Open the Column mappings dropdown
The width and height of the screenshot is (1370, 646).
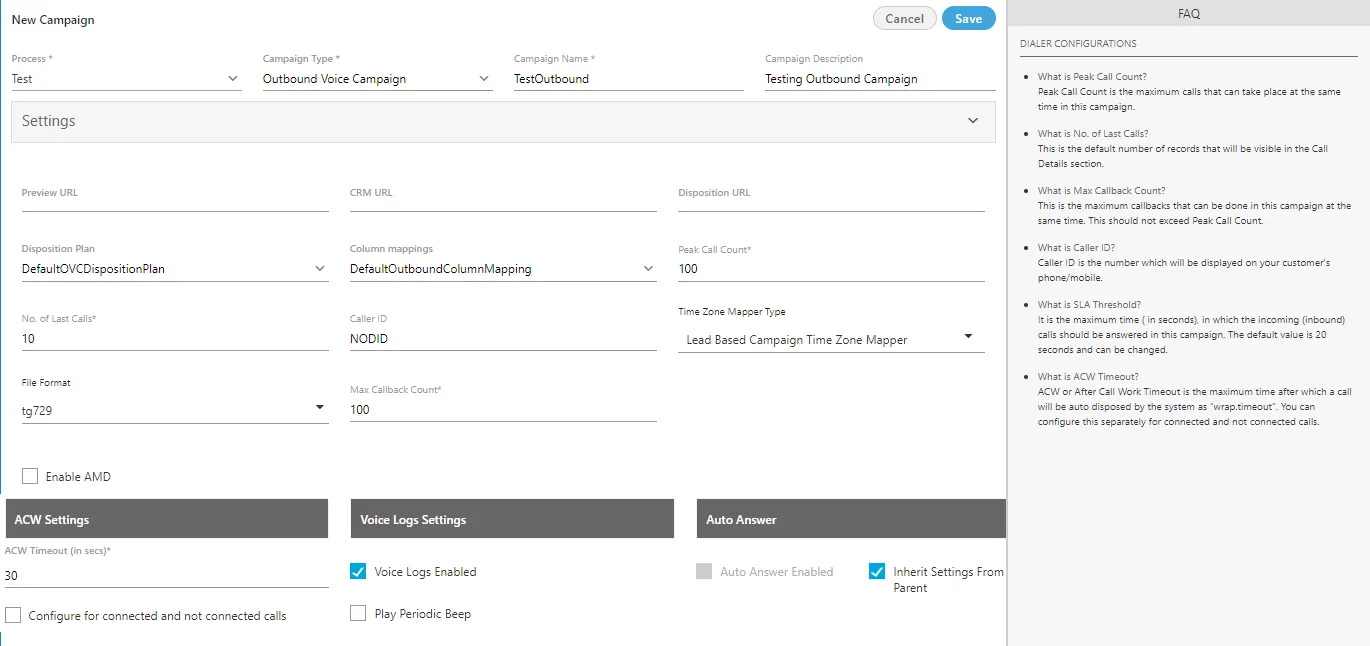[x=503, y=269]
